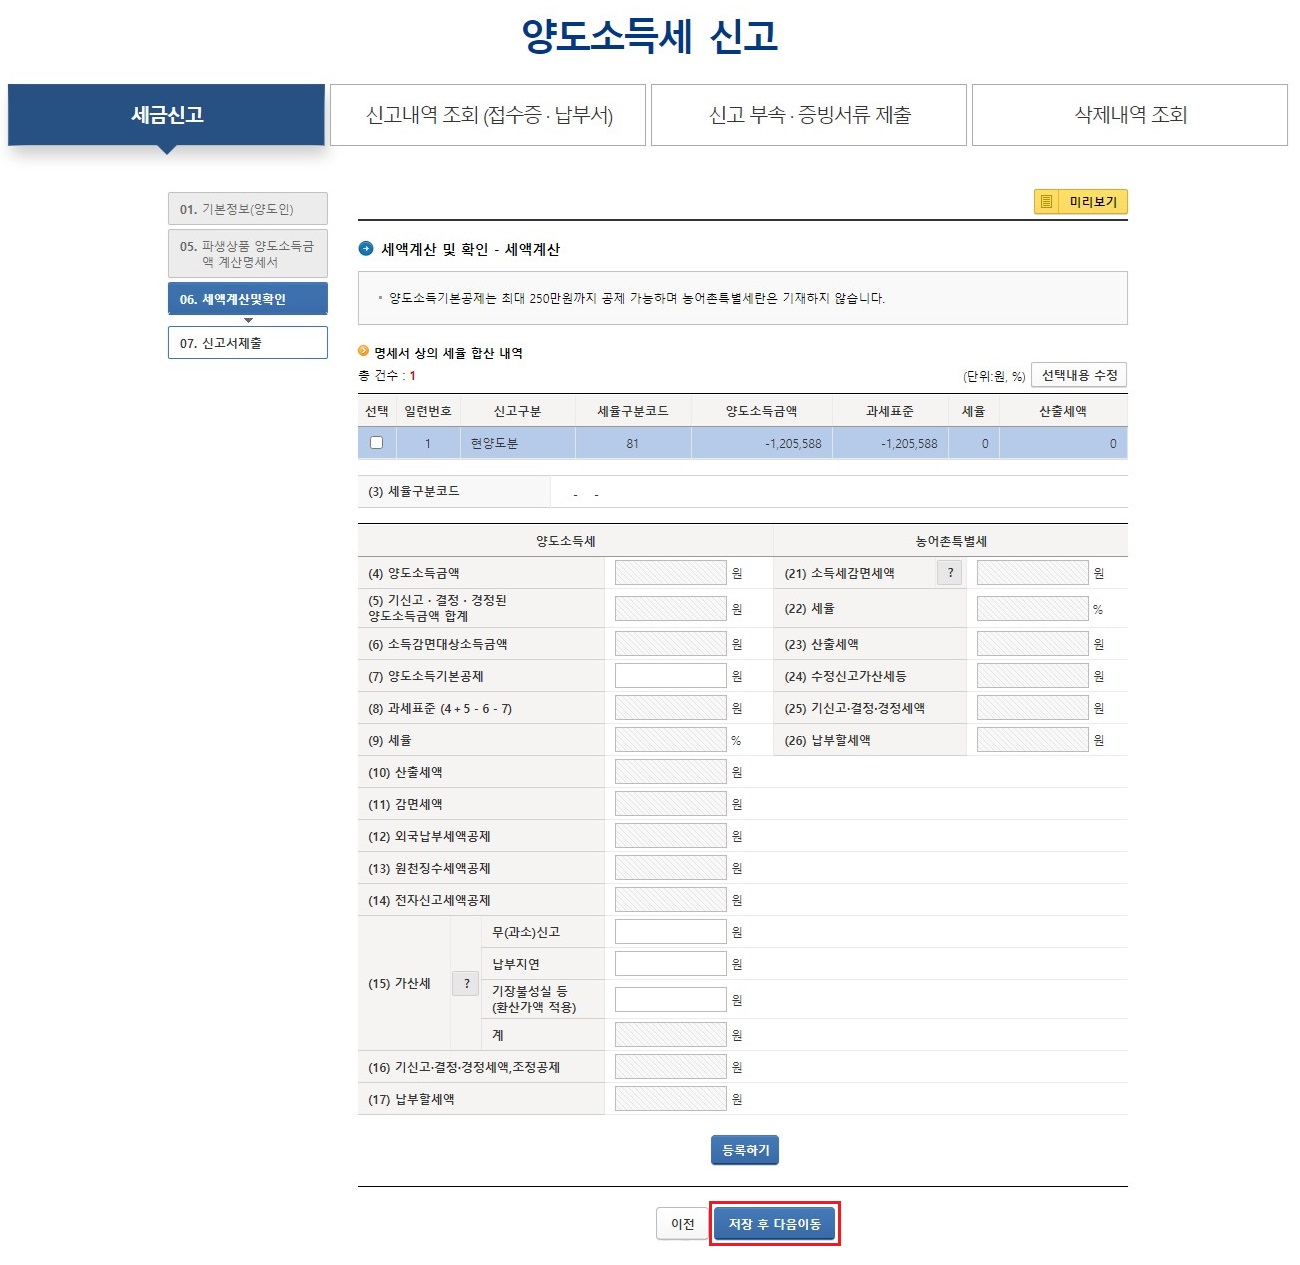Image resolution: width=1300 pixels, height=1265 pixels.
Task: Click the (25) 기신고·결정·경정세액 field
Action: pos(1033,708)
